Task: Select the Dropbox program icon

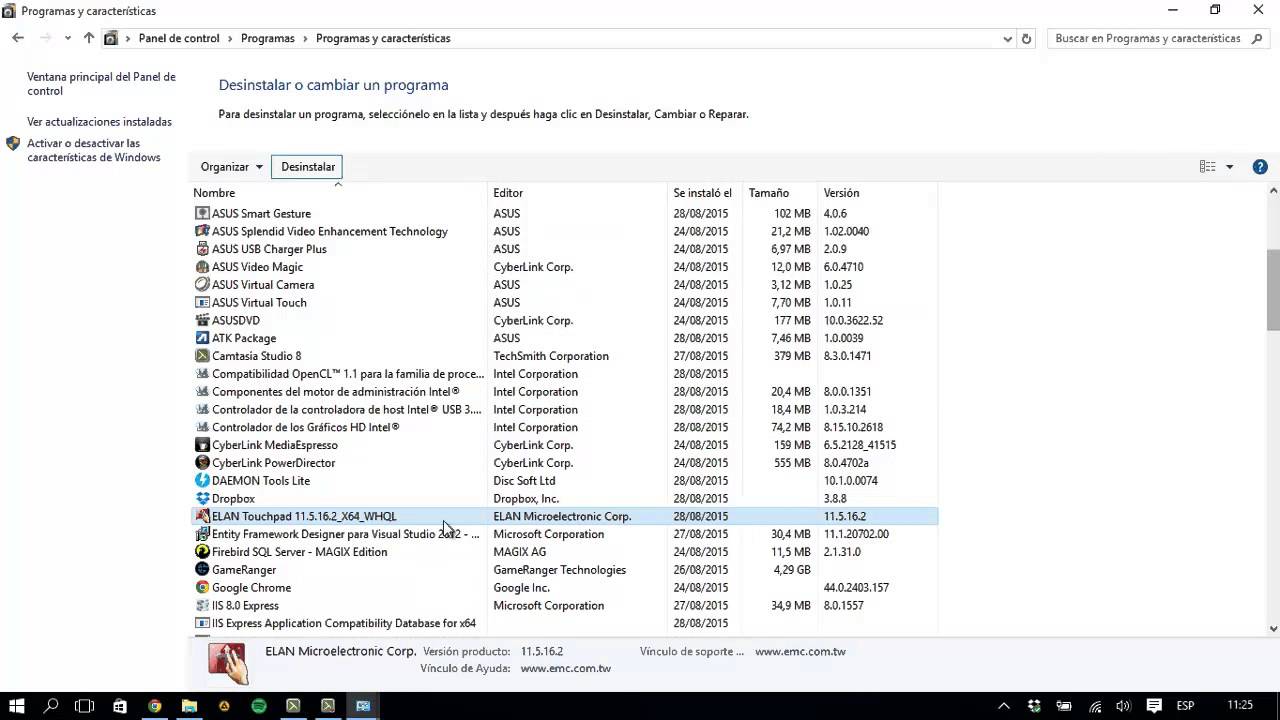Action: [x=202, y=499]
